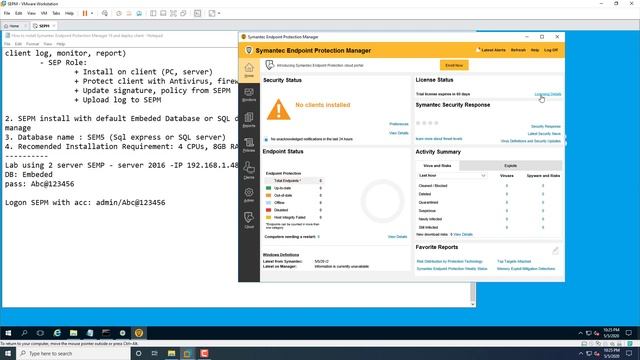Open the VMware power options dropdown arrow

tap(92, 13)
